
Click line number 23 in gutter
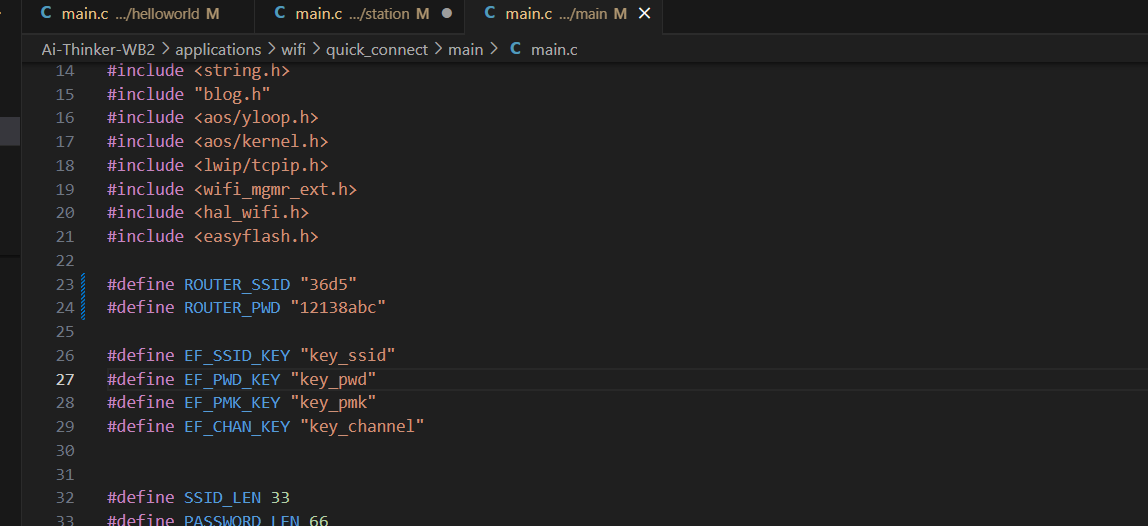[65, 284]
